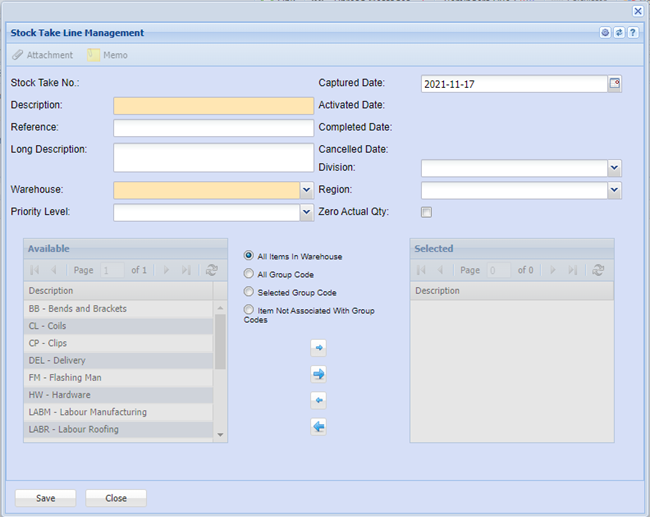The image size is (650, 517).
Task: Tick the Zero Actual Qty checkbox
Action: point(427,212)
